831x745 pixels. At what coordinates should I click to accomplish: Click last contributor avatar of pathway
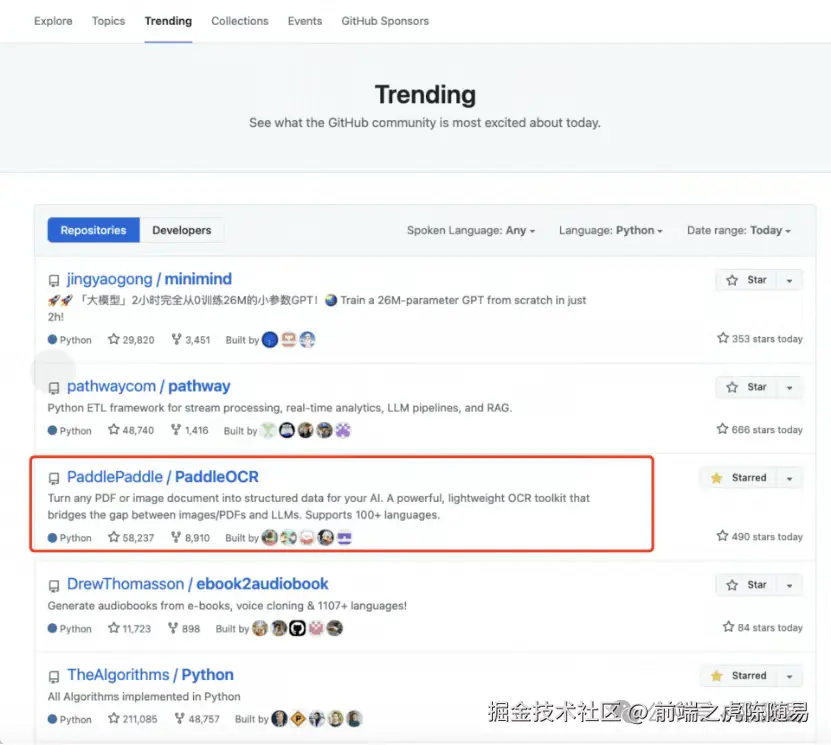coord(343,430)
